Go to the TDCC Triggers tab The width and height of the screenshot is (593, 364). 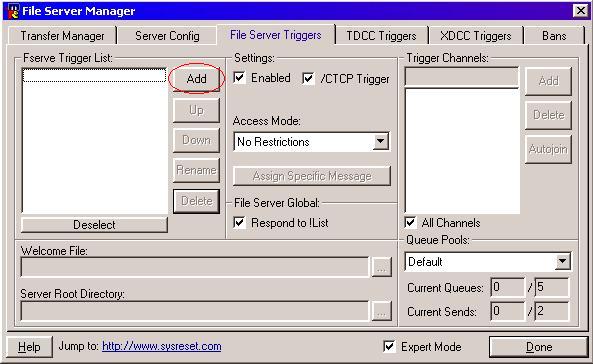[x=382, y=36]
